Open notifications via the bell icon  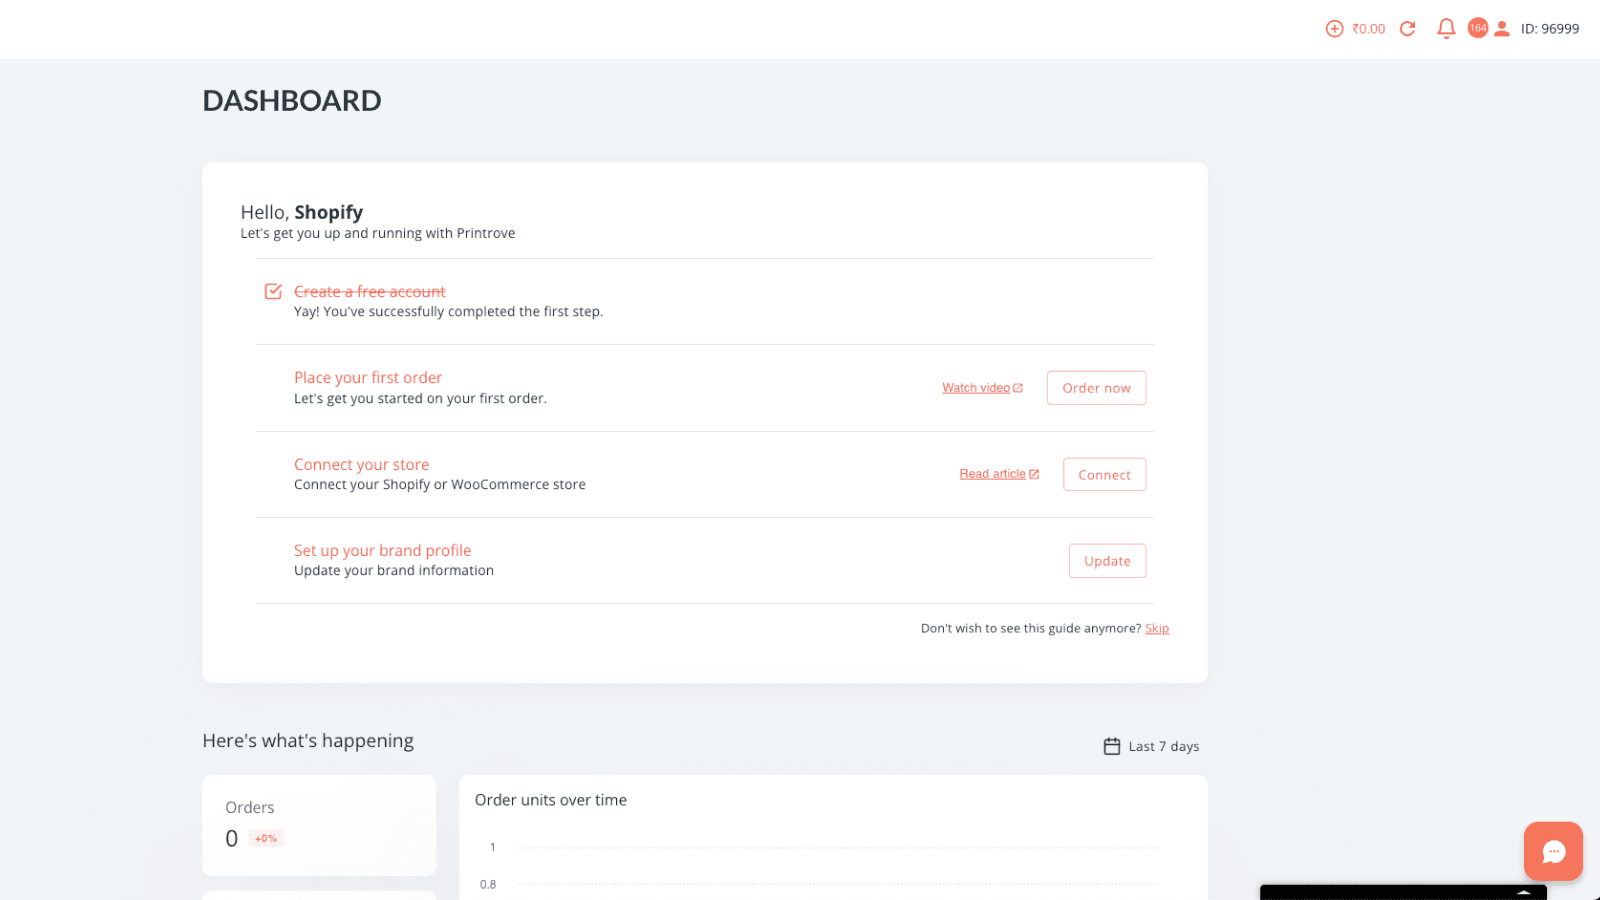(1445, 28)
